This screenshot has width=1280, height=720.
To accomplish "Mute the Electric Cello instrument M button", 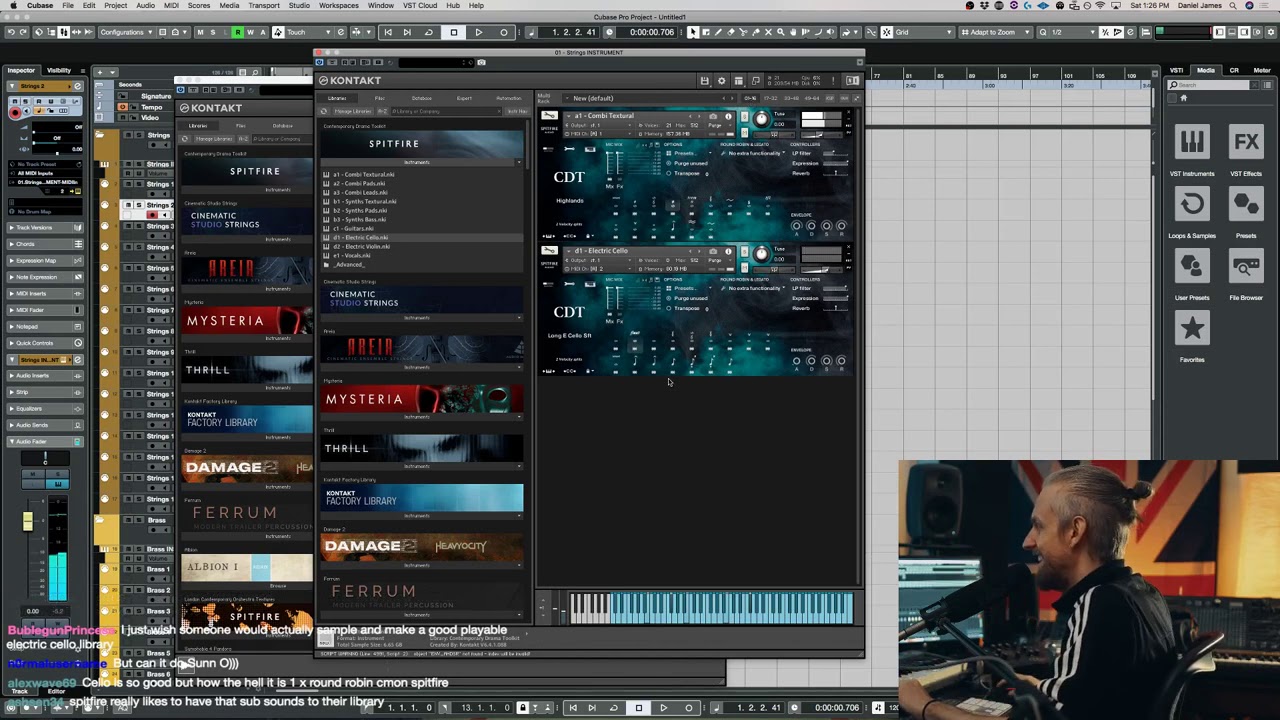I will [x=744, y=267].
